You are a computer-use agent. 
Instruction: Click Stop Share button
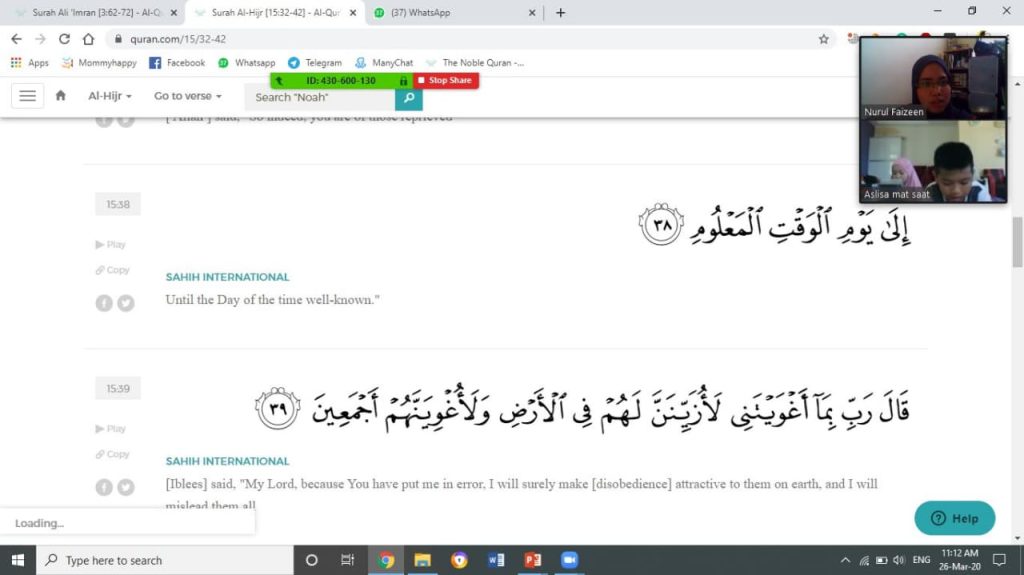point(446,80)
